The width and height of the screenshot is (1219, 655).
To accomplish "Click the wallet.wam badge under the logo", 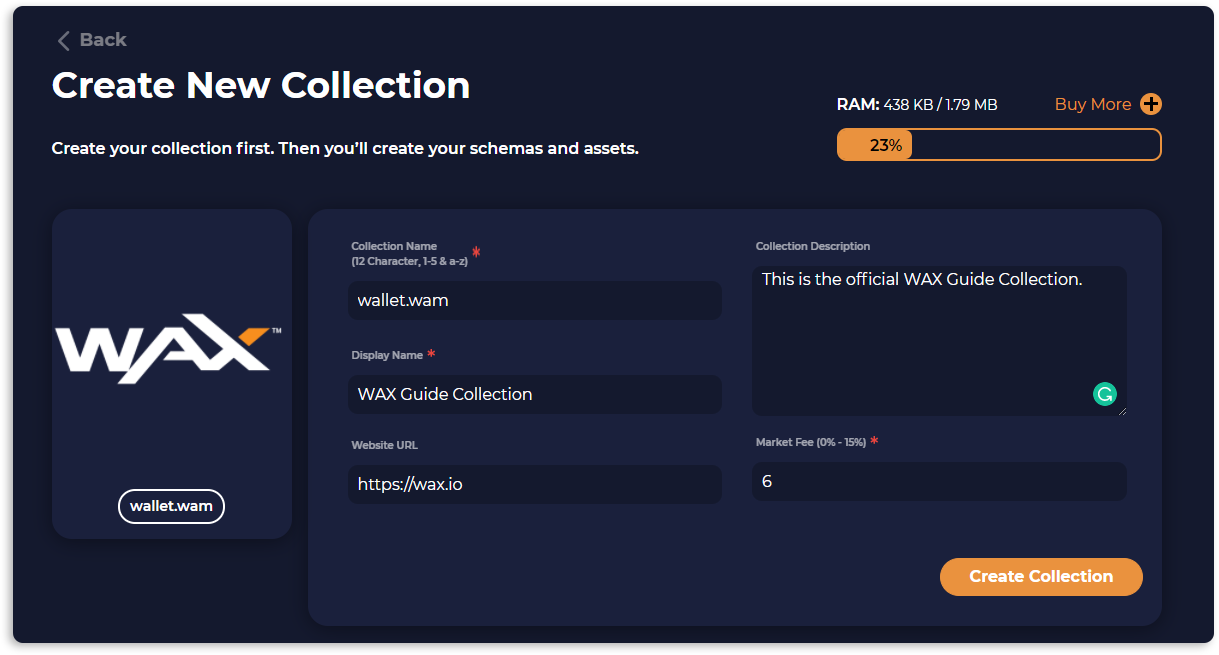I will pyautogui.click(x=171, y=506).
